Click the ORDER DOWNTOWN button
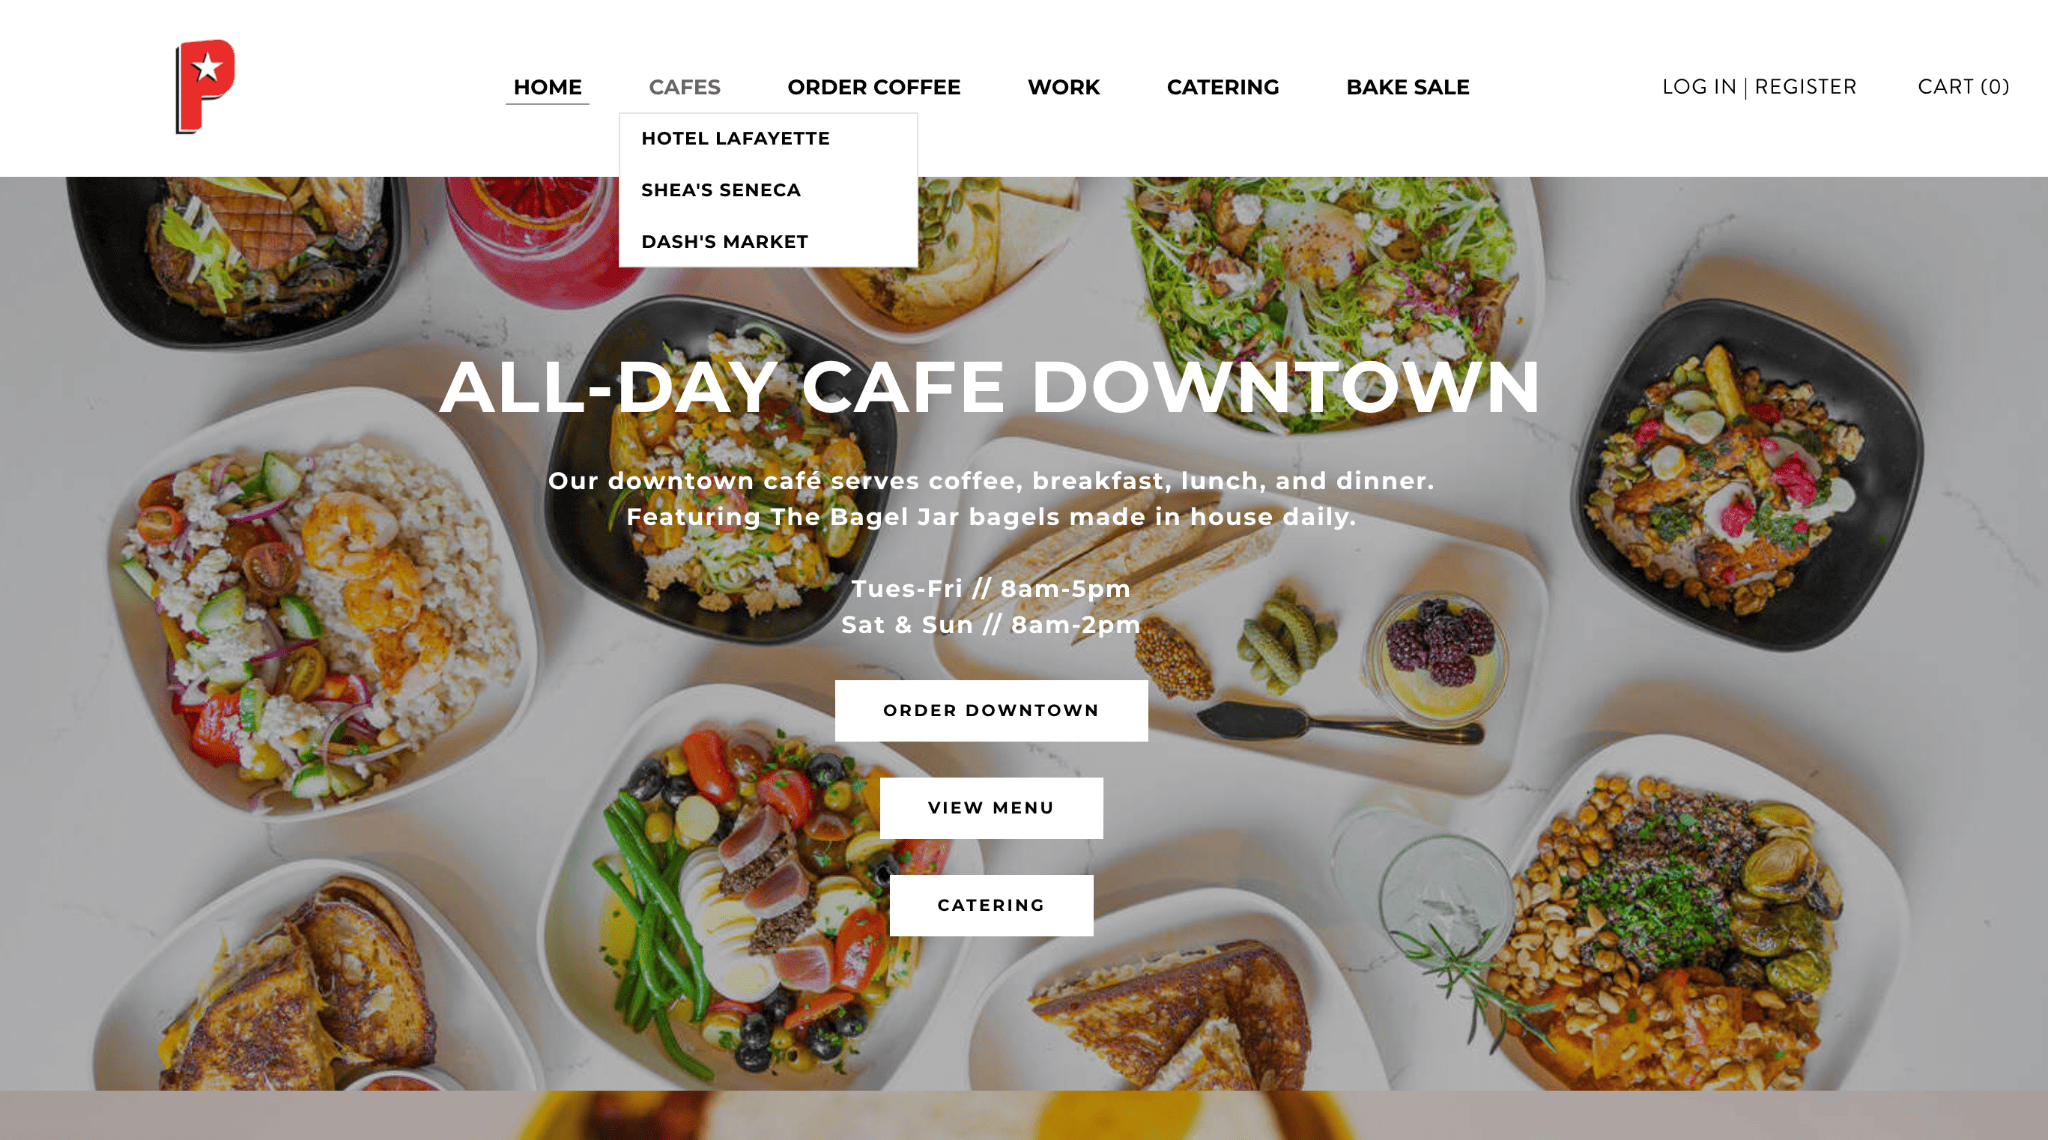 (x=991, y=709)
